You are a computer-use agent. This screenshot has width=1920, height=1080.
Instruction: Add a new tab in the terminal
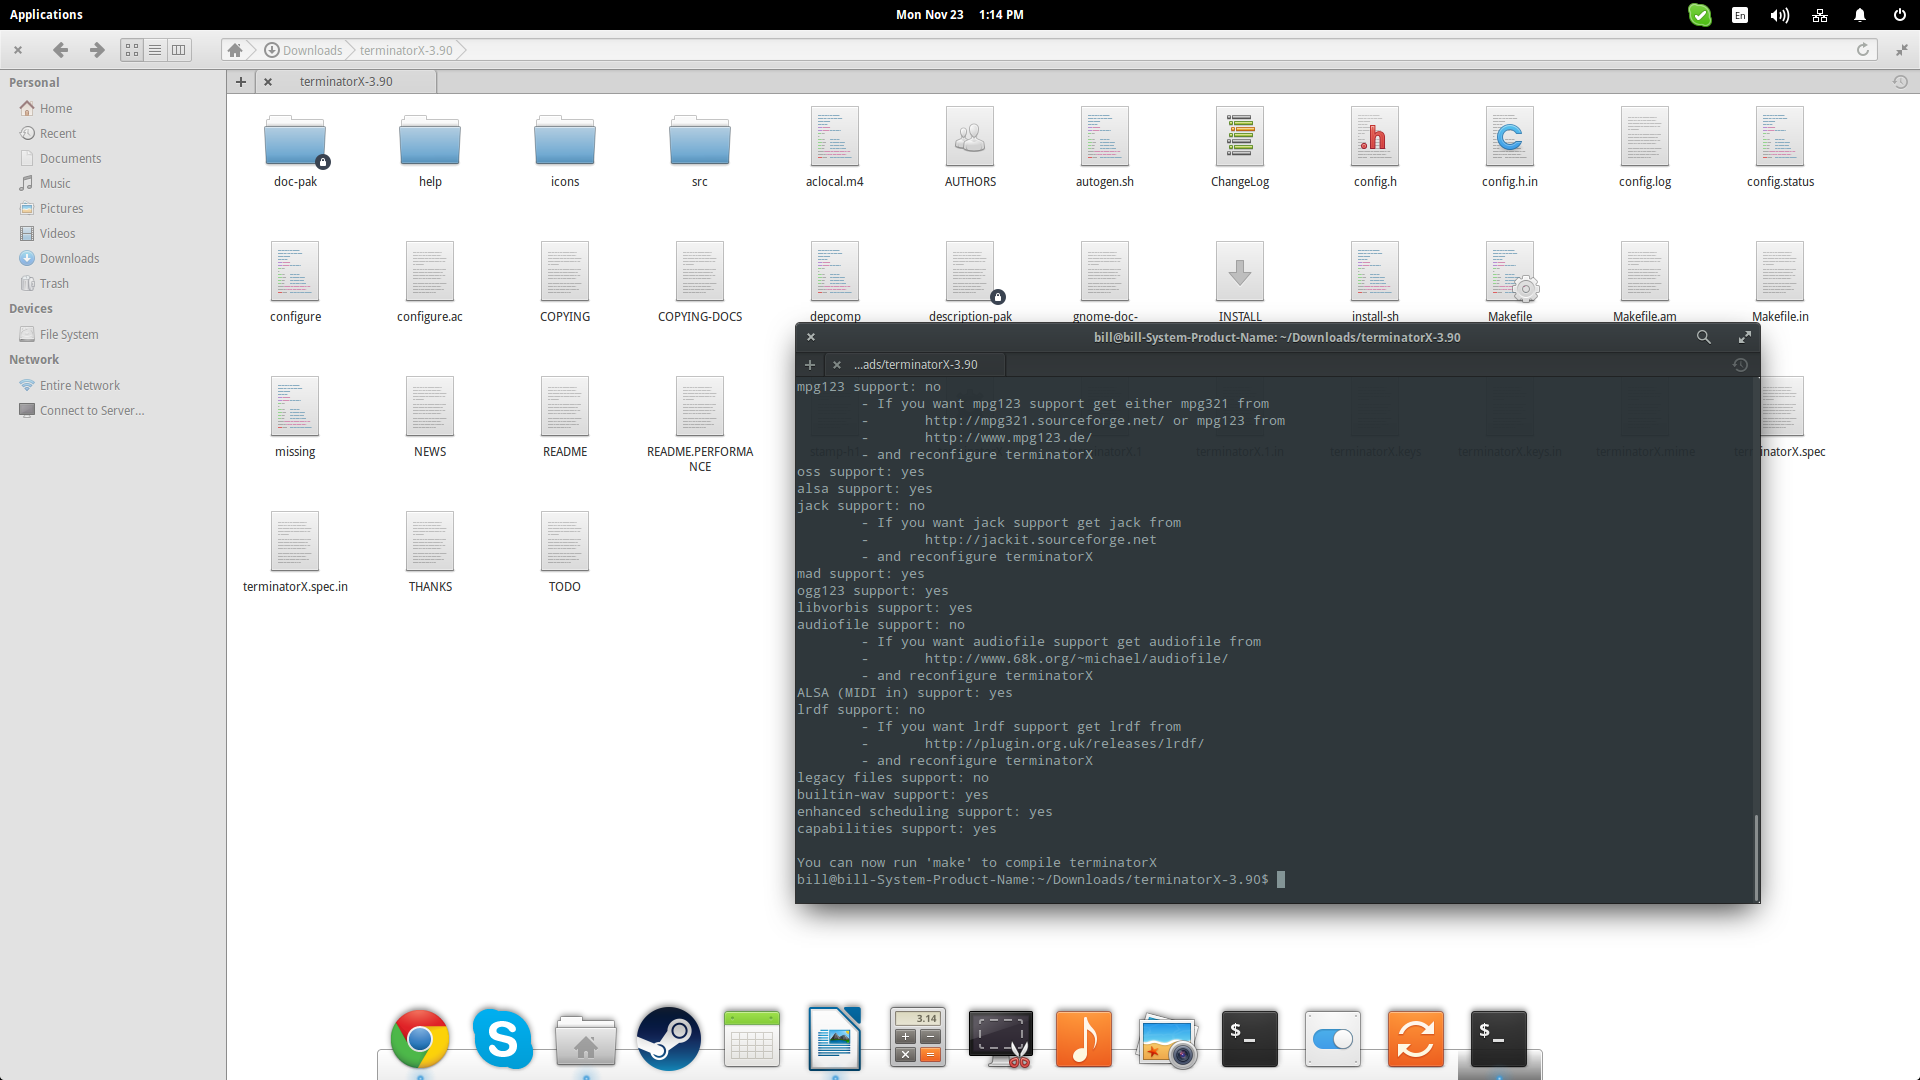pyautogui.click(x=810, y=364)
